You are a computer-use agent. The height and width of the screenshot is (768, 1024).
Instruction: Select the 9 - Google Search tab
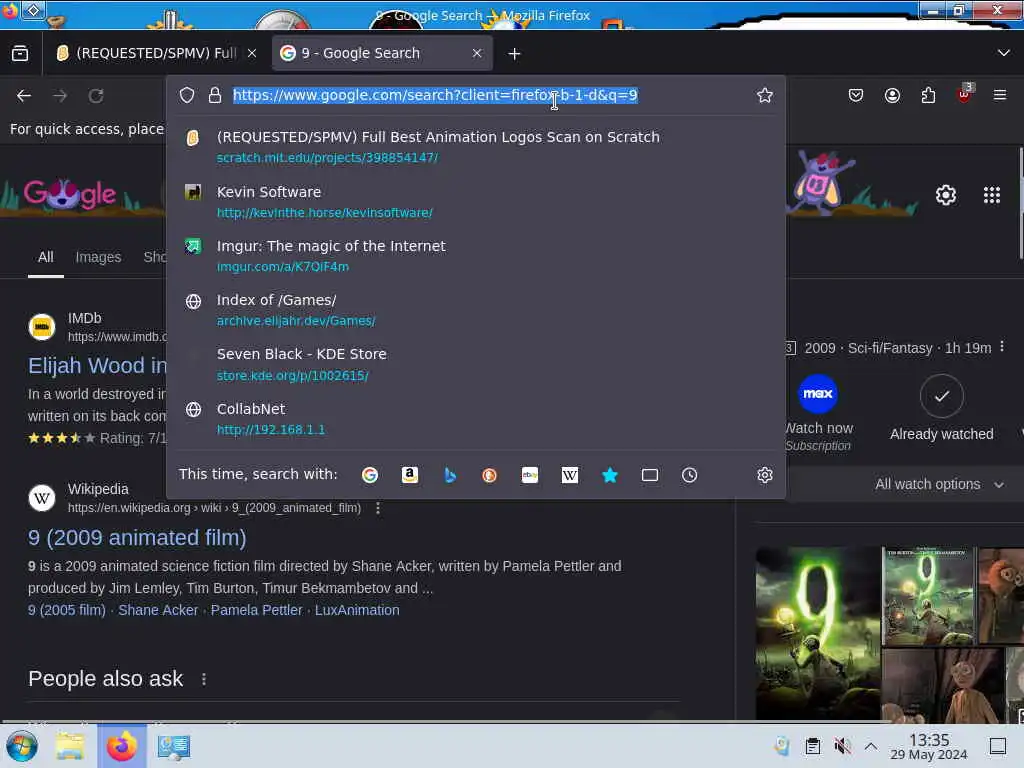tap(382, 53)
